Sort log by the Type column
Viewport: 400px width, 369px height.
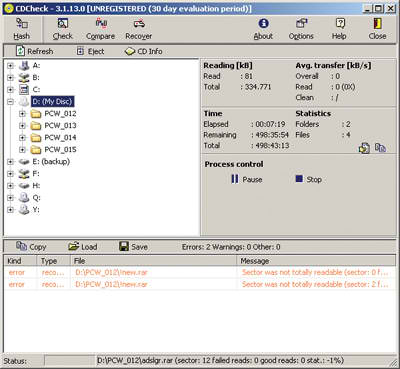click(54, 261)
